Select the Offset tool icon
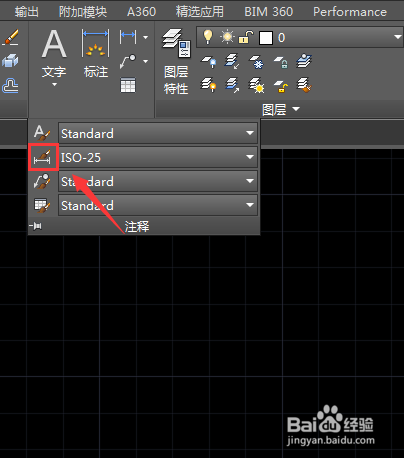This screenshot has height=458, width=404. [x=10, y=86]
